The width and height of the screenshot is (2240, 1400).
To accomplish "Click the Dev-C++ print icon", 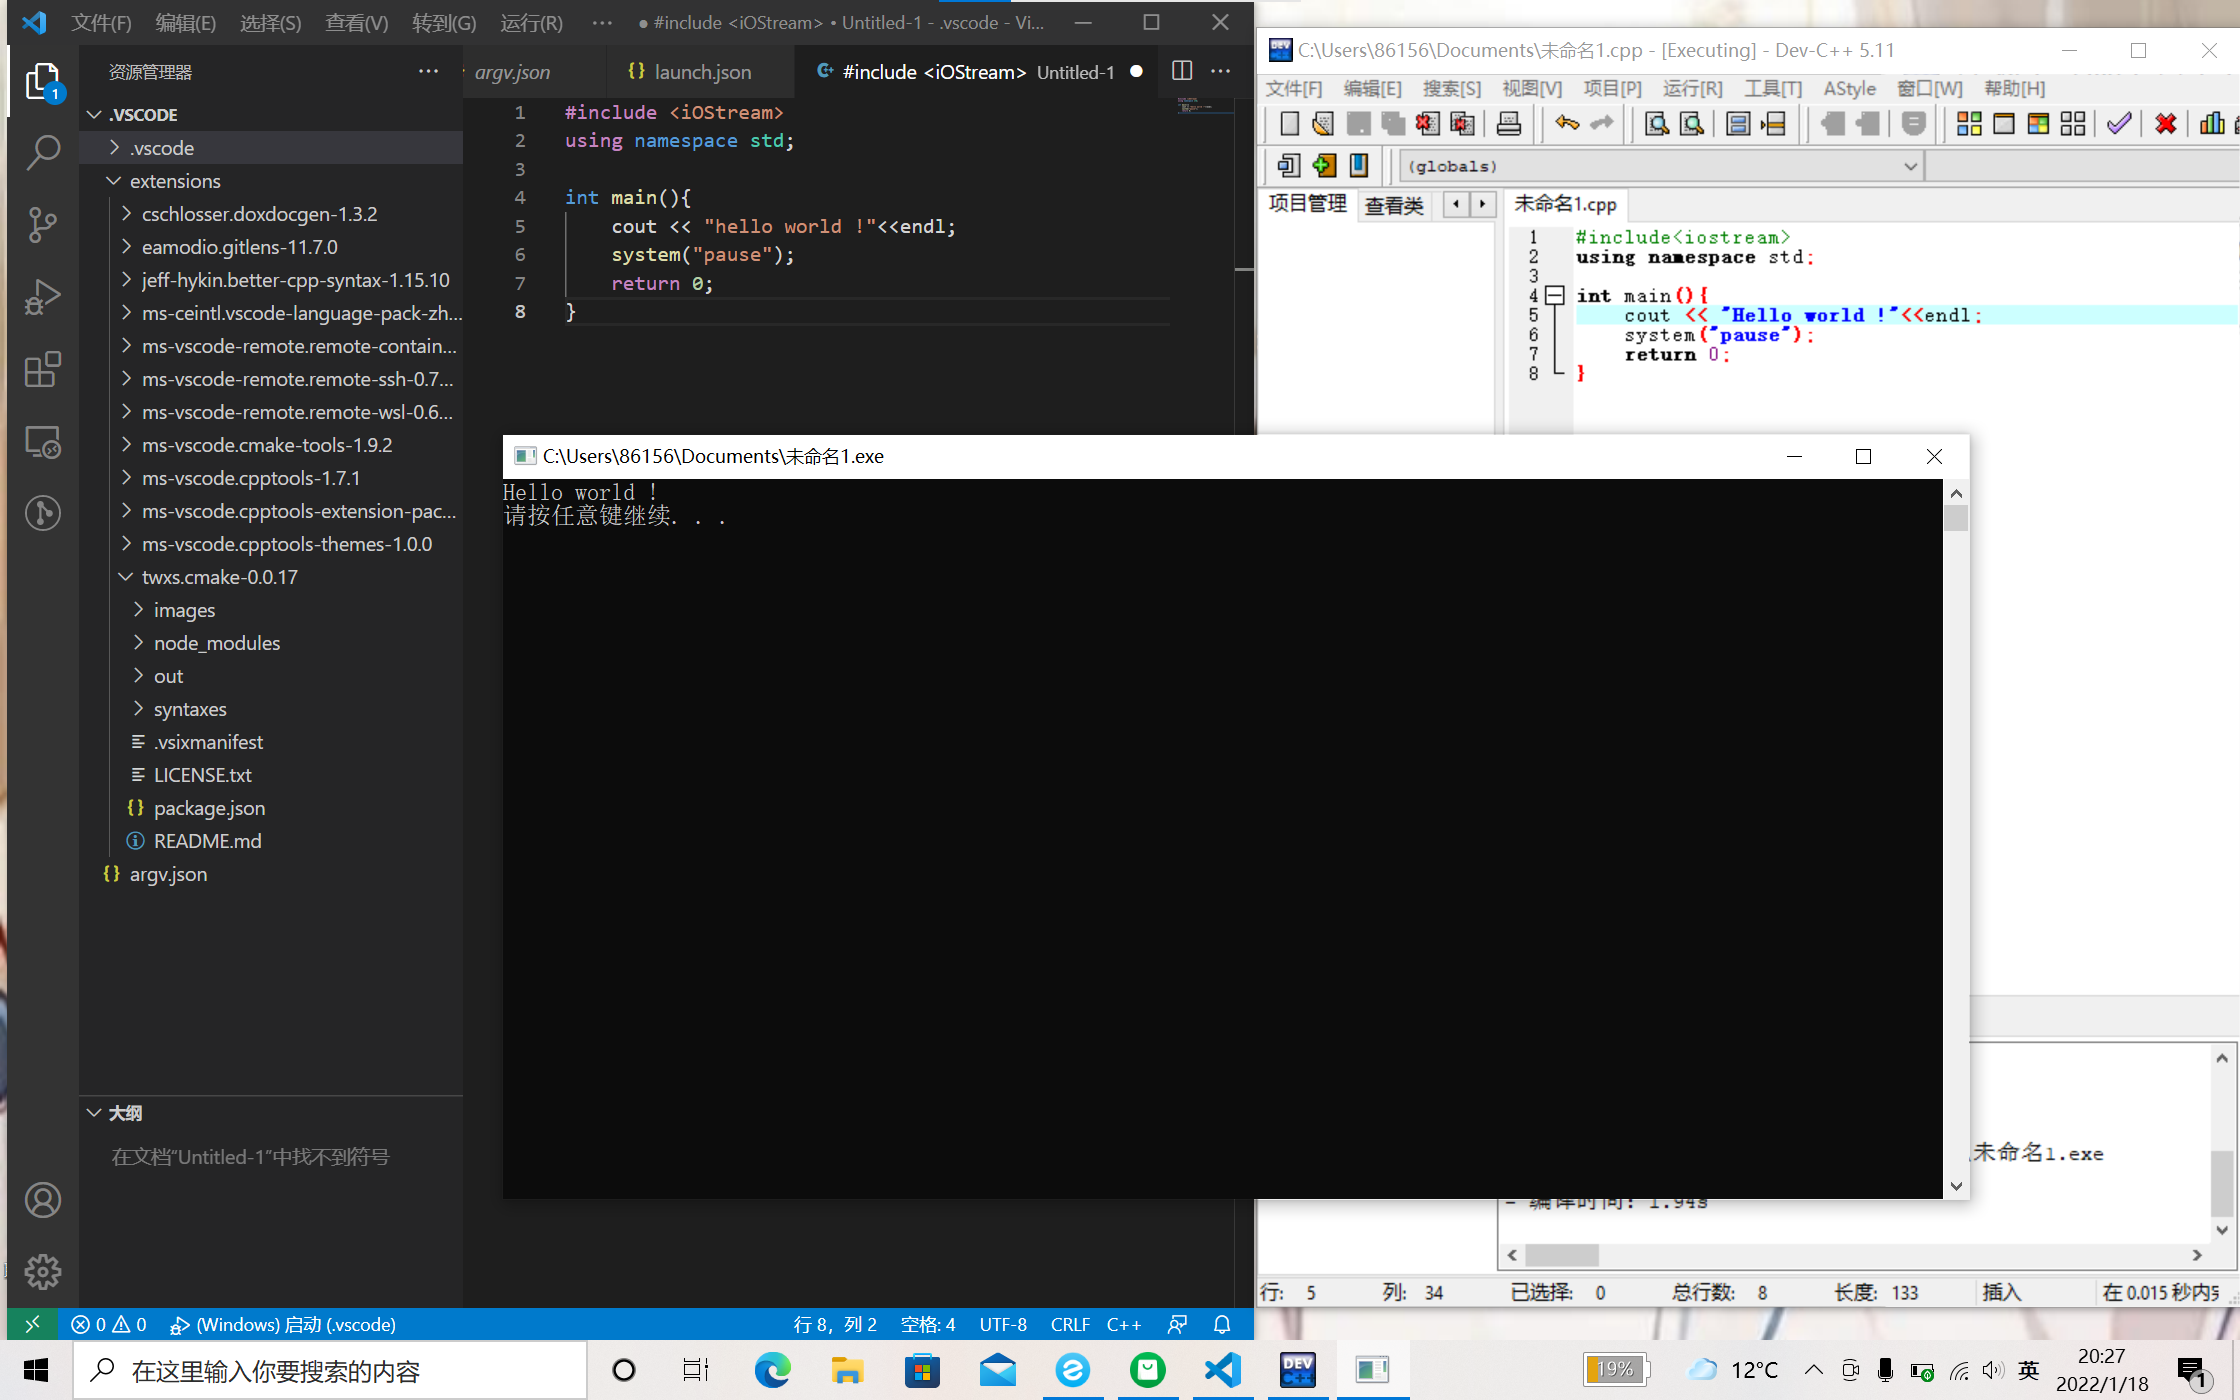I will (1509, 124).
